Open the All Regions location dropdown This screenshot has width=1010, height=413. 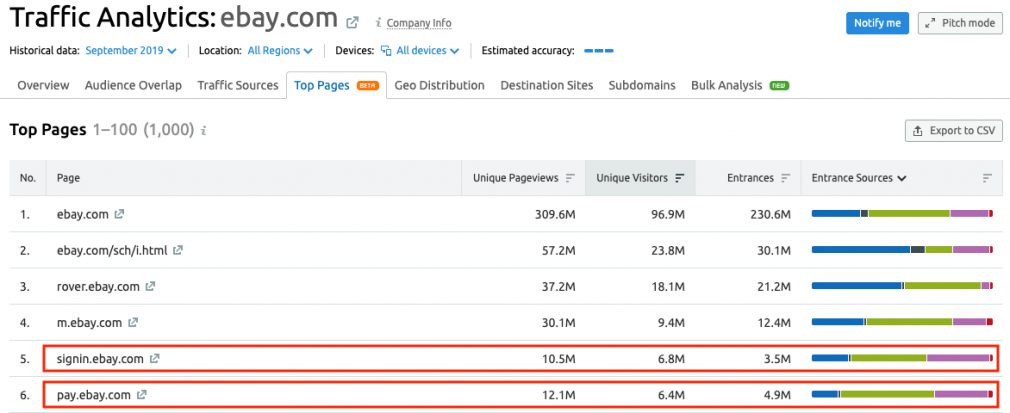280,50
